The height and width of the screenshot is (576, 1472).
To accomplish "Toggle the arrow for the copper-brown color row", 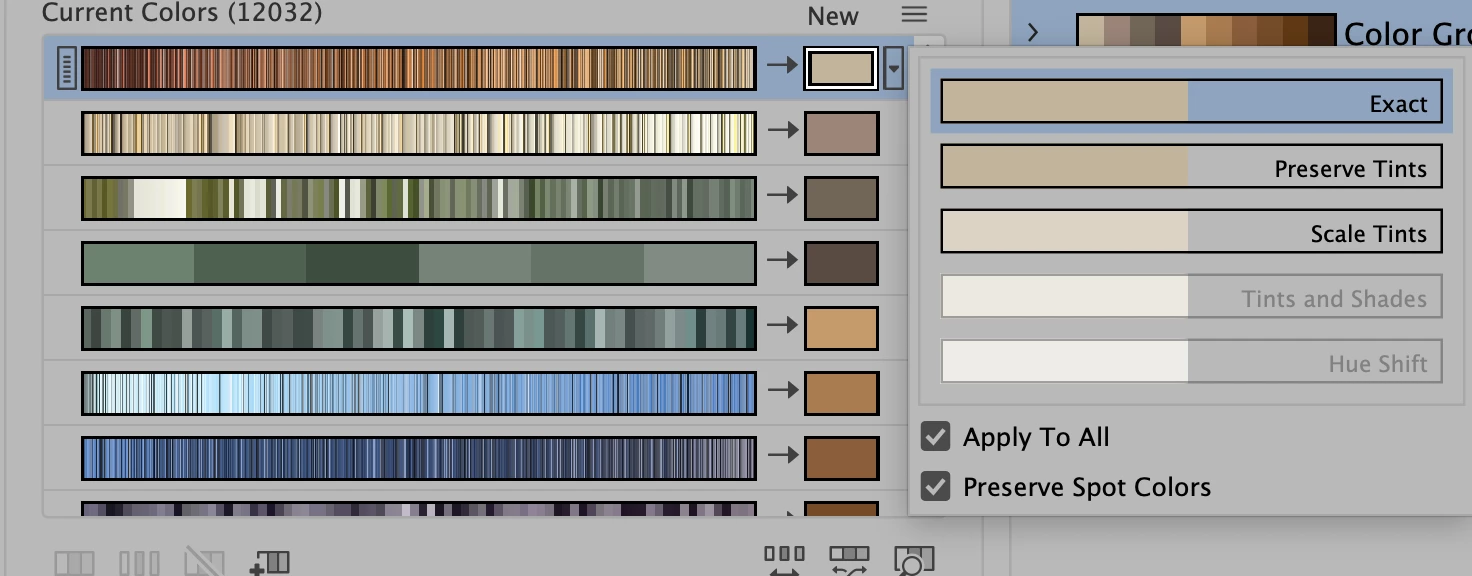I will click(780, 66).
